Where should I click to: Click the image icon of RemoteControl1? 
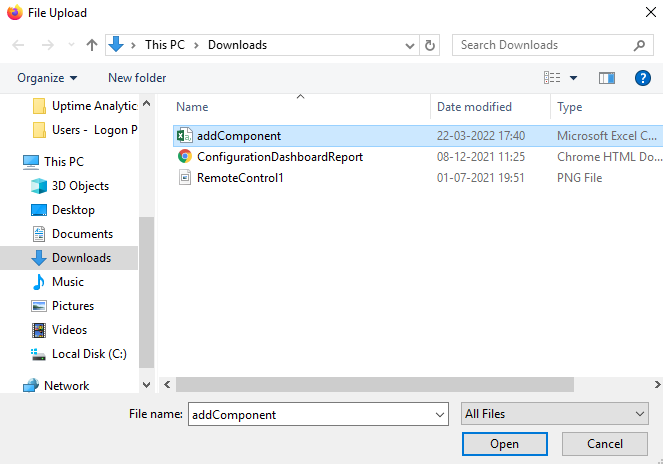pyautogui.click(x=185, y=178)
